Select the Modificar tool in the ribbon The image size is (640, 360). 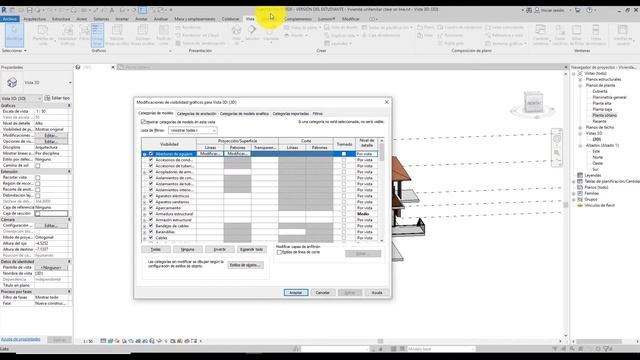[x=14, y=35]
